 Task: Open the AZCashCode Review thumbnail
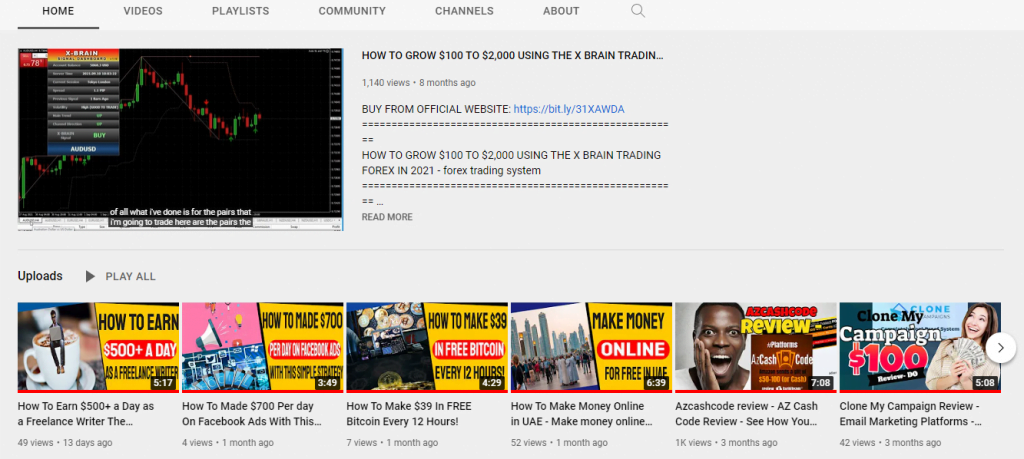[756, 347]
